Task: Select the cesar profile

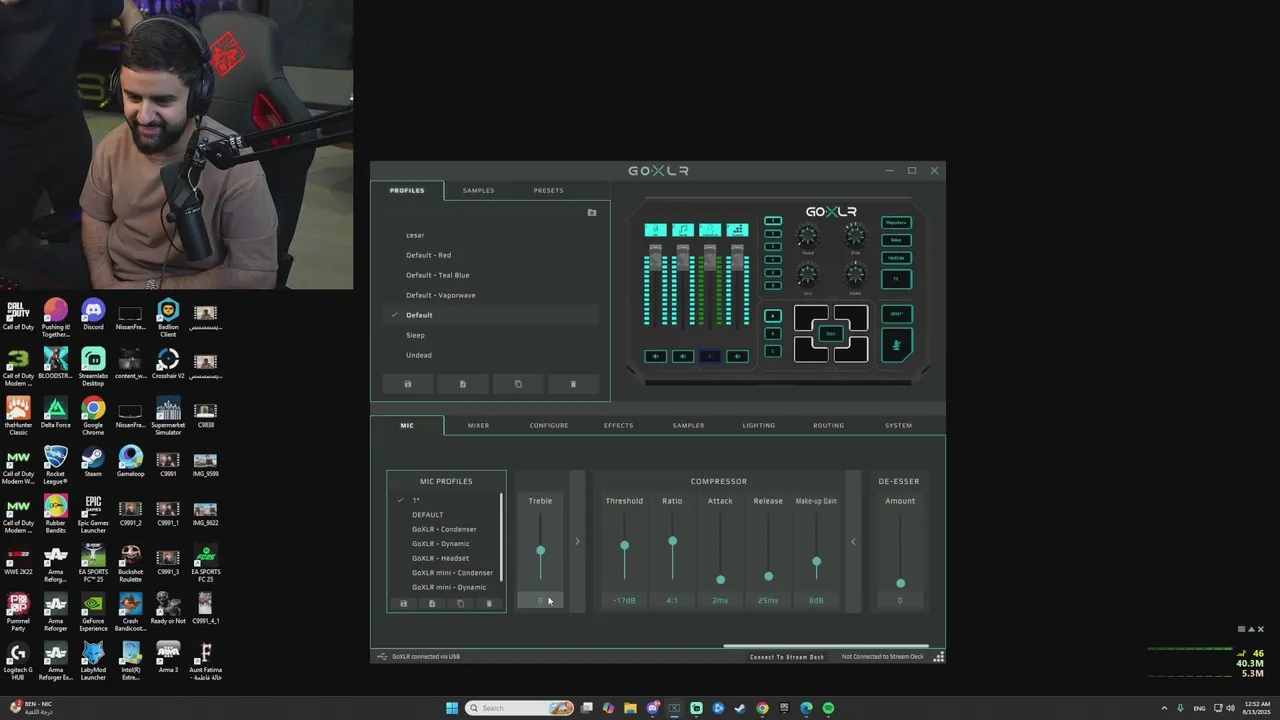Action: [x=415, y=235]
